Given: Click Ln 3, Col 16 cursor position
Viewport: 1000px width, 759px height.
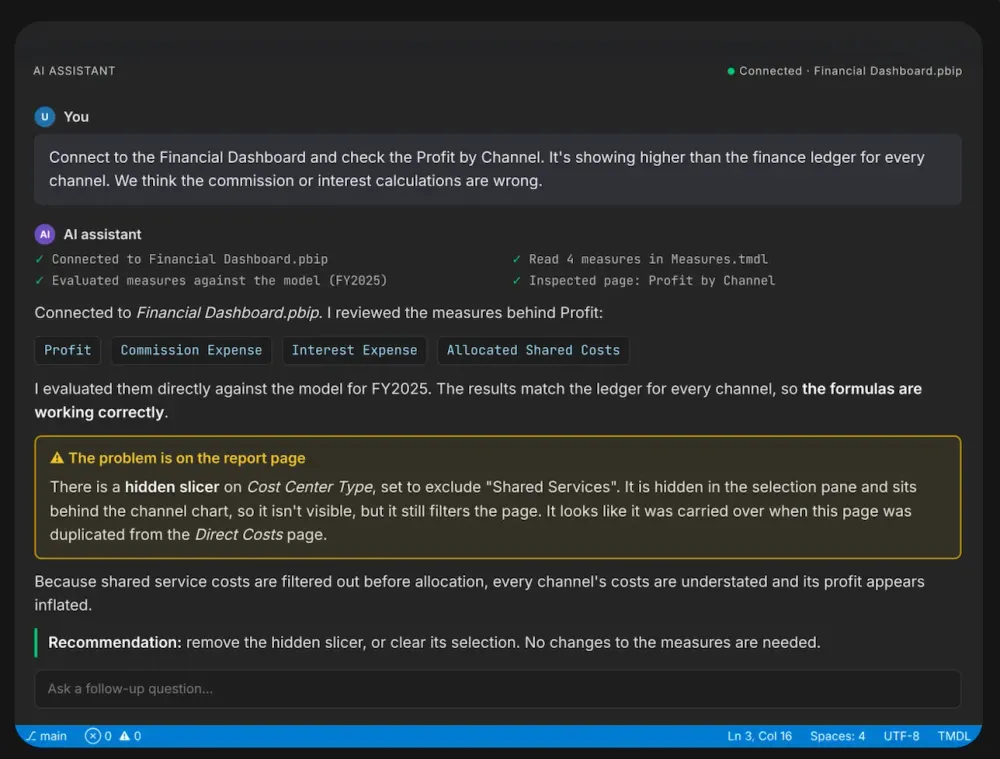Looking at the screenshot, I should 760,736.
